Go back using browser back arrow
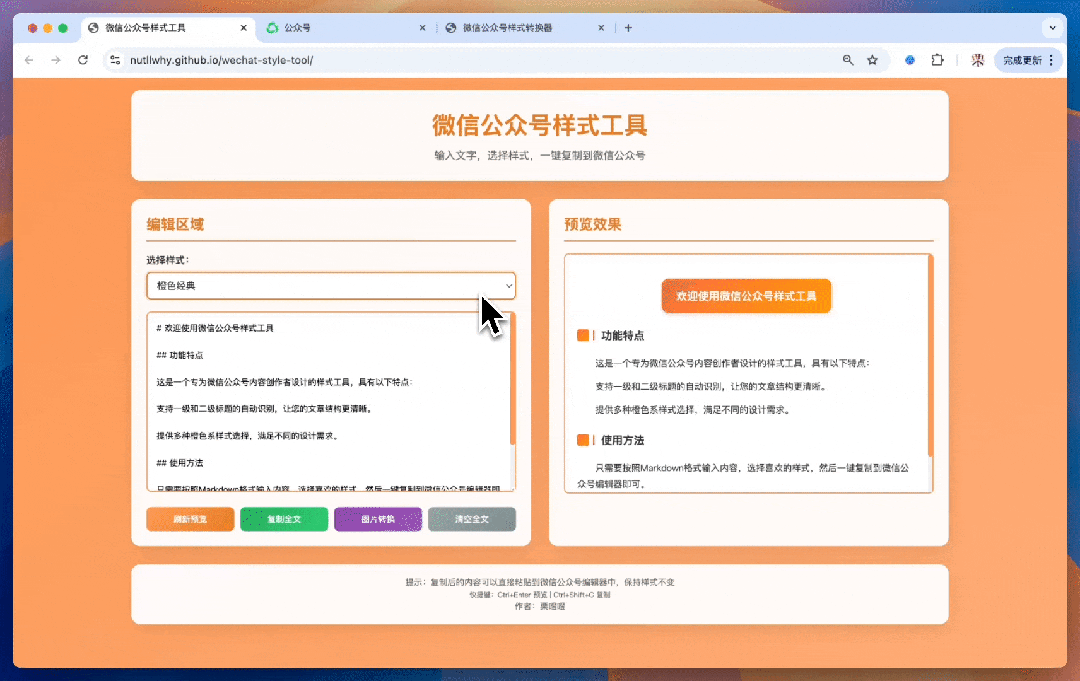 29,60
